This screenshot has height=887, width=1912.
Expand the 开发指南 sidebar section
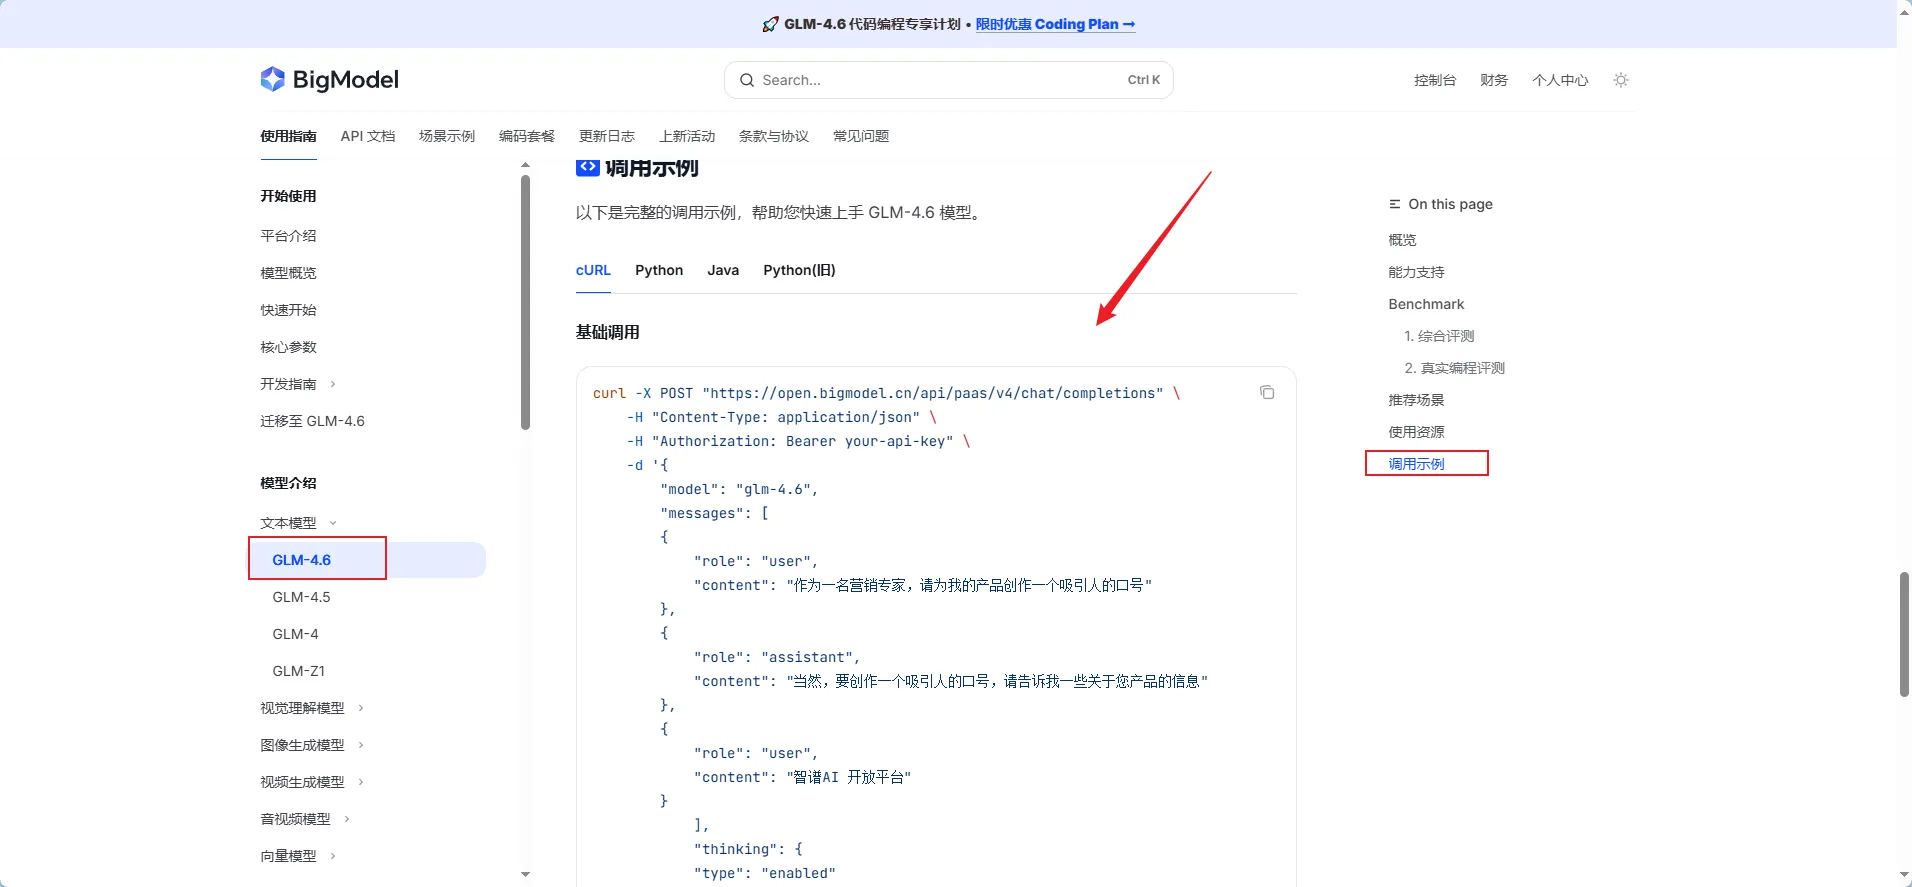333,384
